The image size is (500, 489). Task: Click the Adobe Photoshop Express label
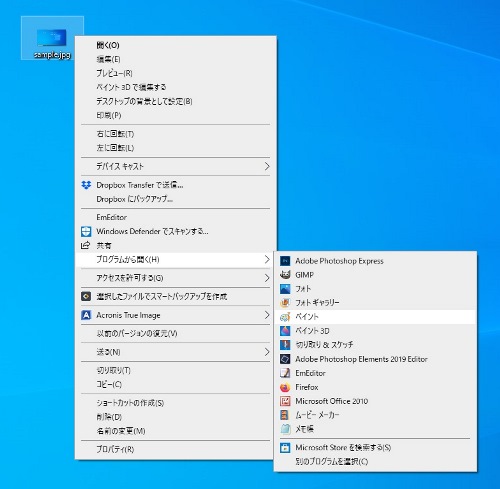339,261
